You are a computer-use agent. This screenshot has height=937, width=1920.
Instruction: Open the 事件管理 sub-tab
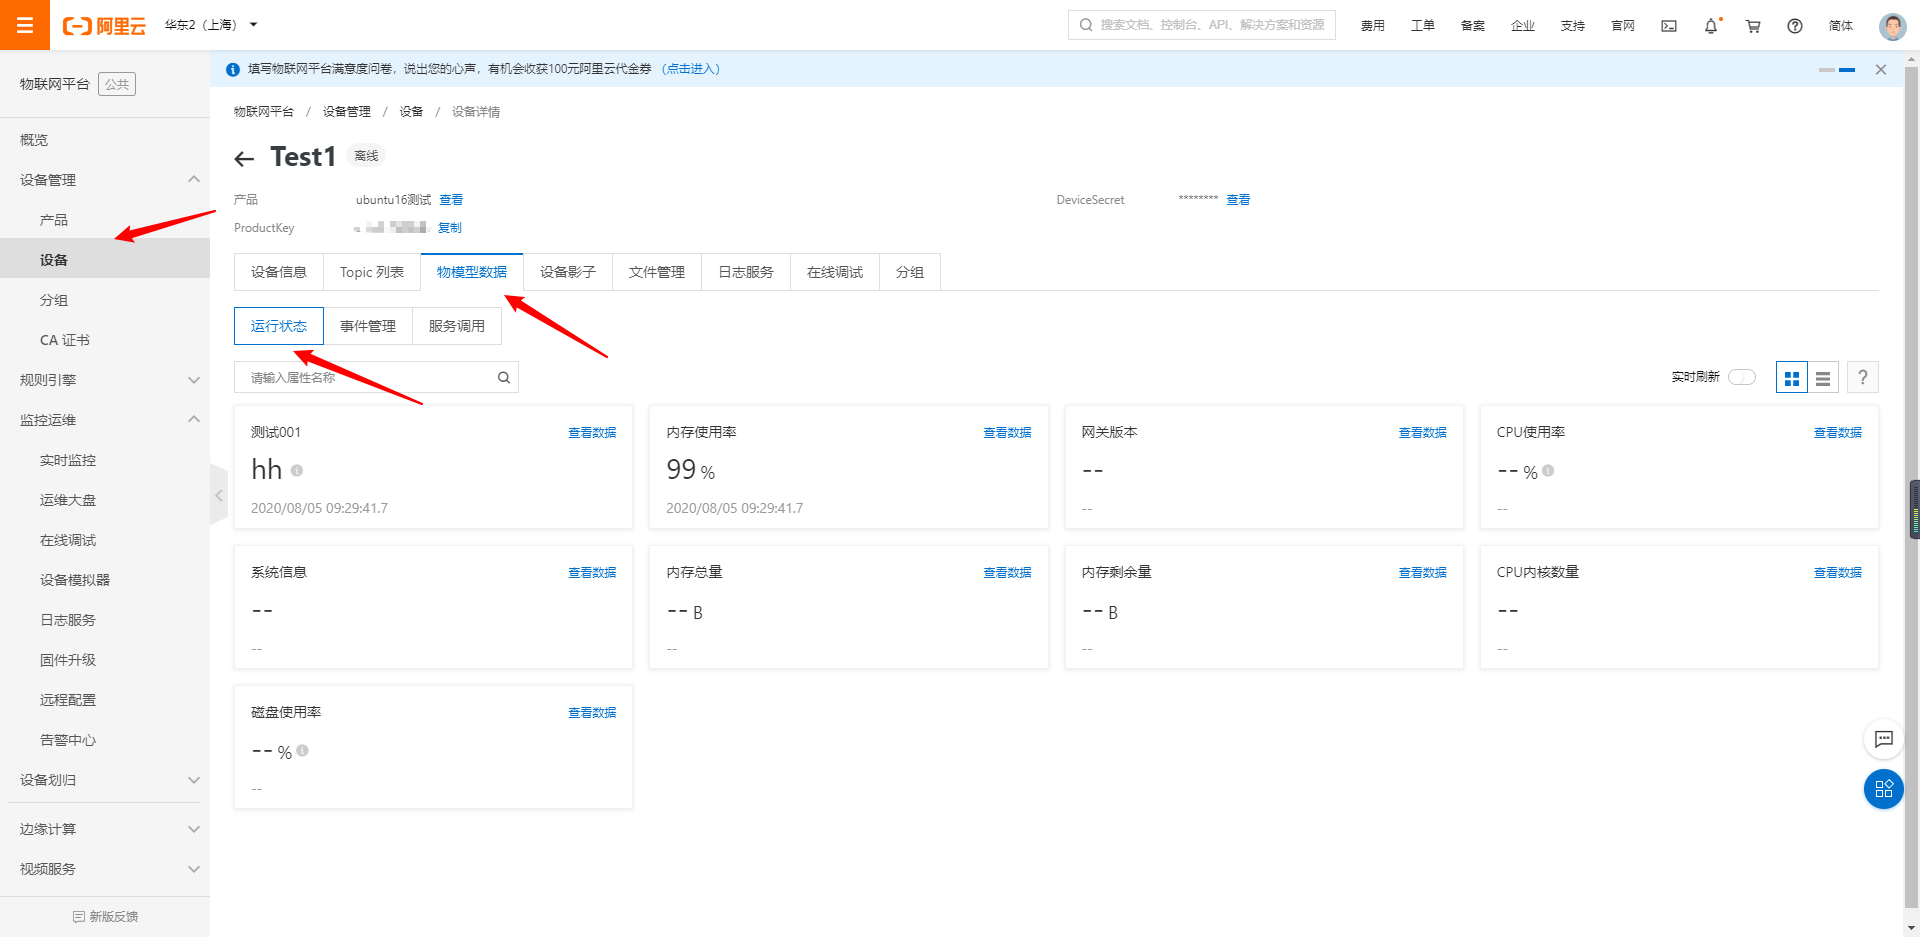[368, 325]
